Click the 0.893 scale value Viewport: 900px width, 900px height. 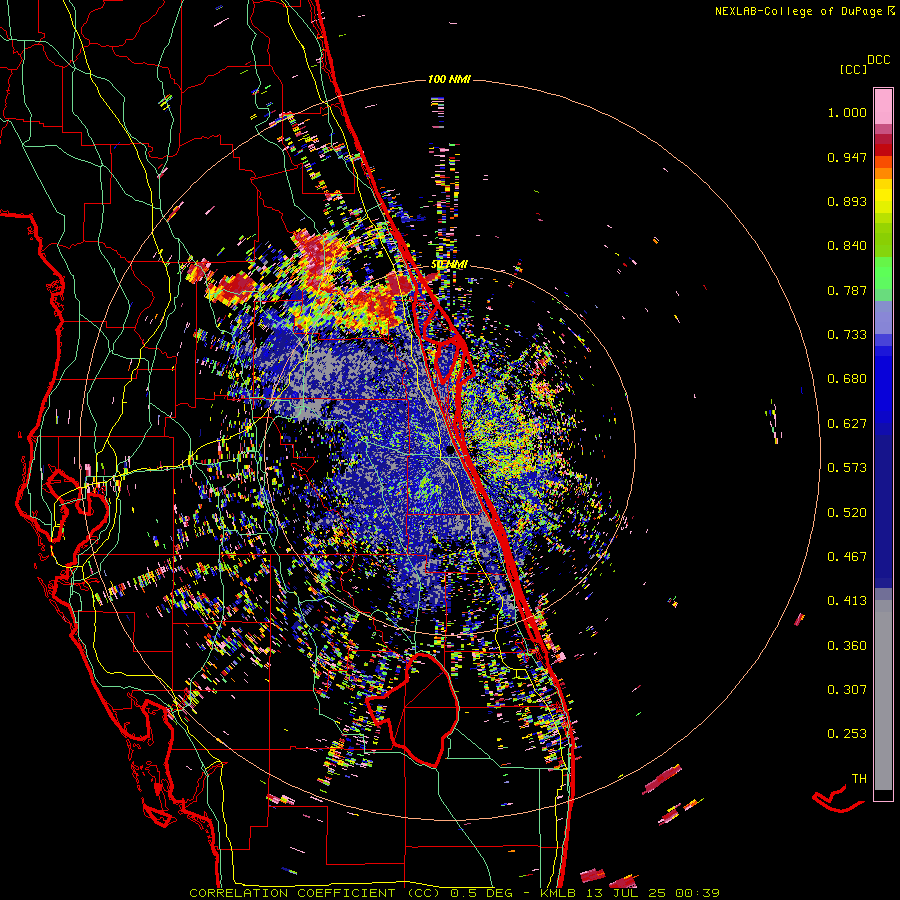click(x=847, y=201)
